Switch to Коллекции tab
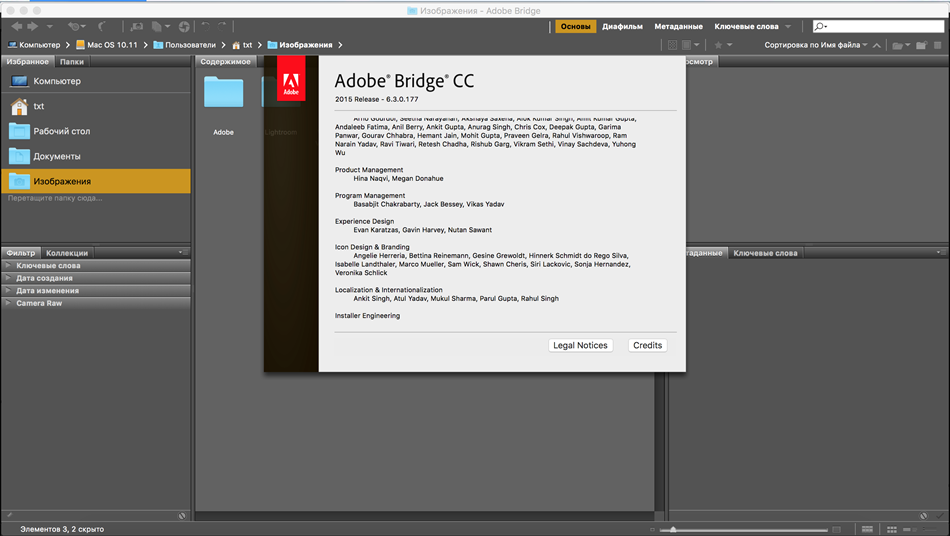The image size is (950, 536). 67,253
